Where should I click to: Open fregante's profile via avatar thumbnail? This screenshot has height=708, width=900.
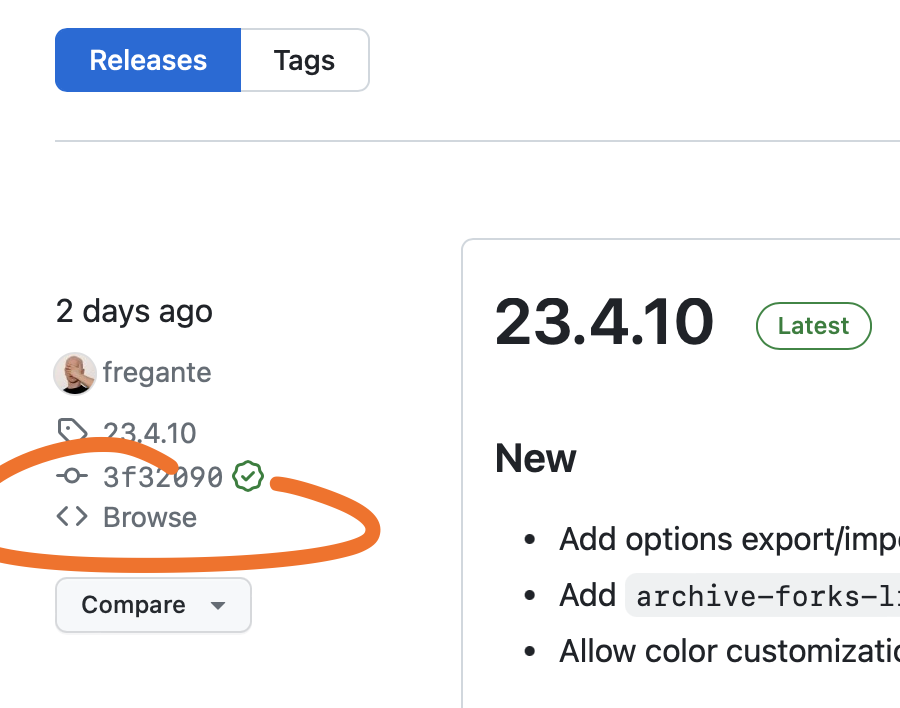pos(74,372)
